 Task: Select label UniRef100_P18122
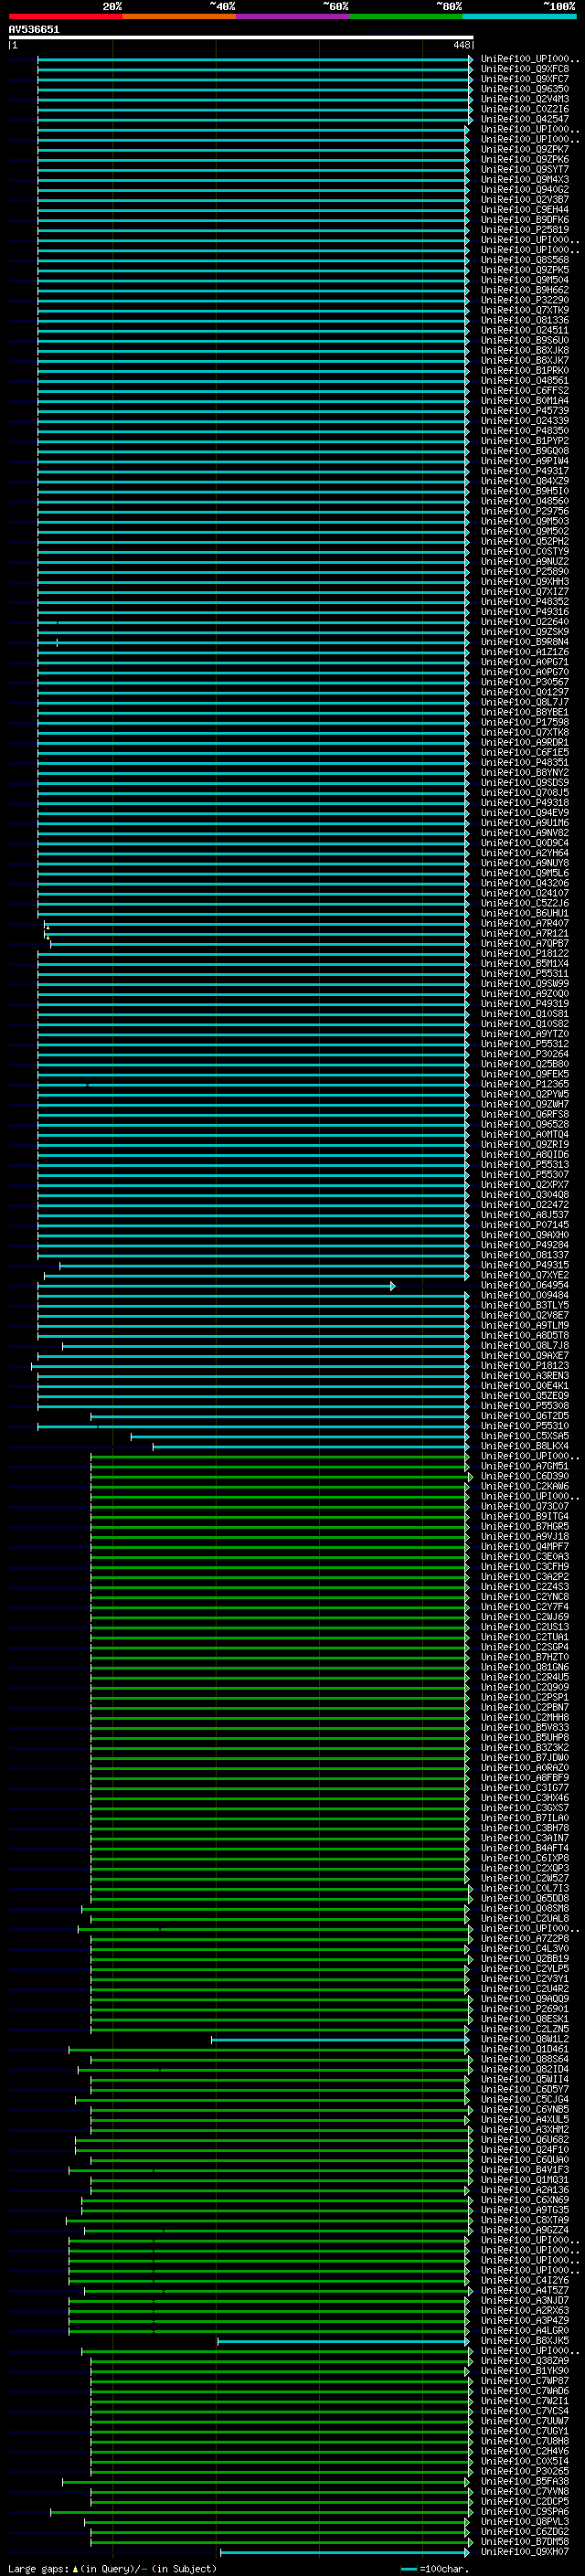pos(525,953)
